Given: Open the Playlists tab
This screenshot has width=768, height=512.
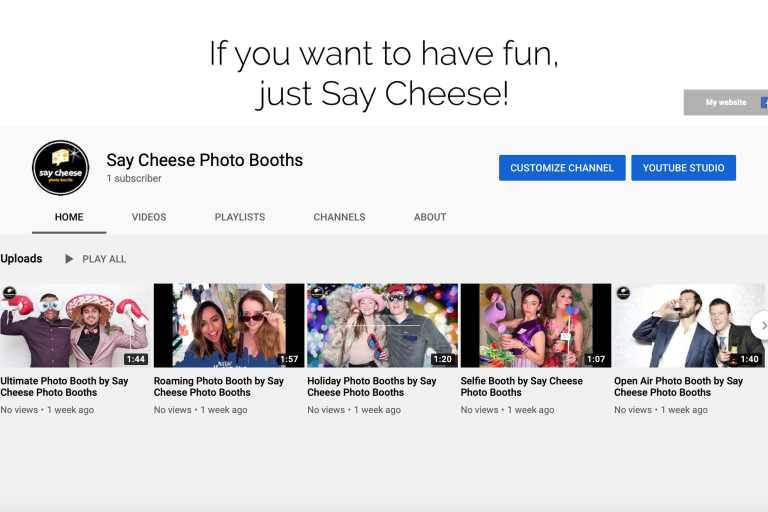Looking at the screenshot, I should (240, 217).
